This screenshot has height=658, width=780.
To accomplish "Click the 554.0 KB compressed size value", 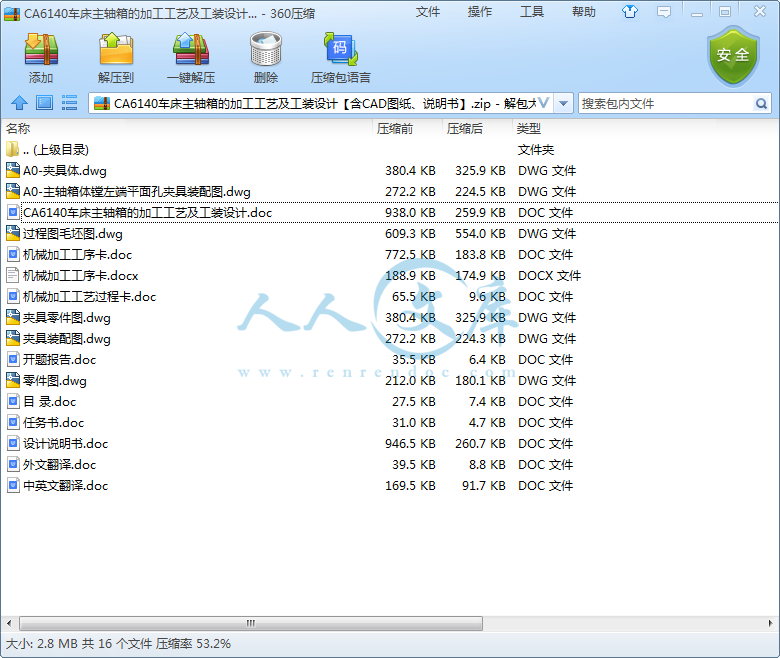I will (480, 233).
